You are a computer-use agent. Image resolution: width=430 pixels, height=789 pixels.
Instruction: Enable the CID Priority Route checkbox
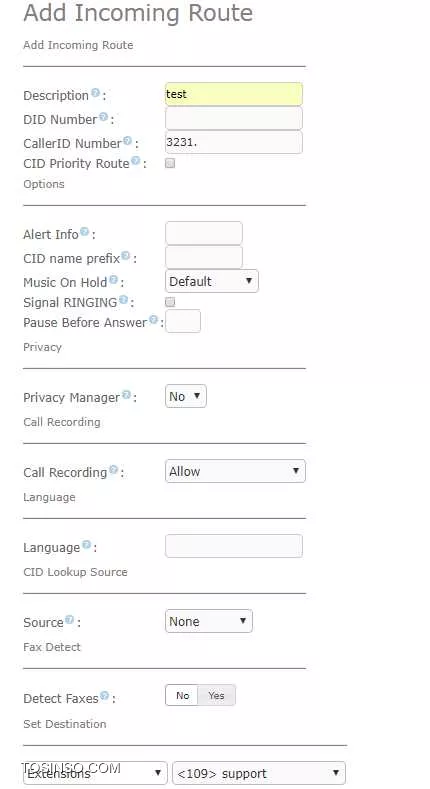pyautogui.click(x=170, y=163)
